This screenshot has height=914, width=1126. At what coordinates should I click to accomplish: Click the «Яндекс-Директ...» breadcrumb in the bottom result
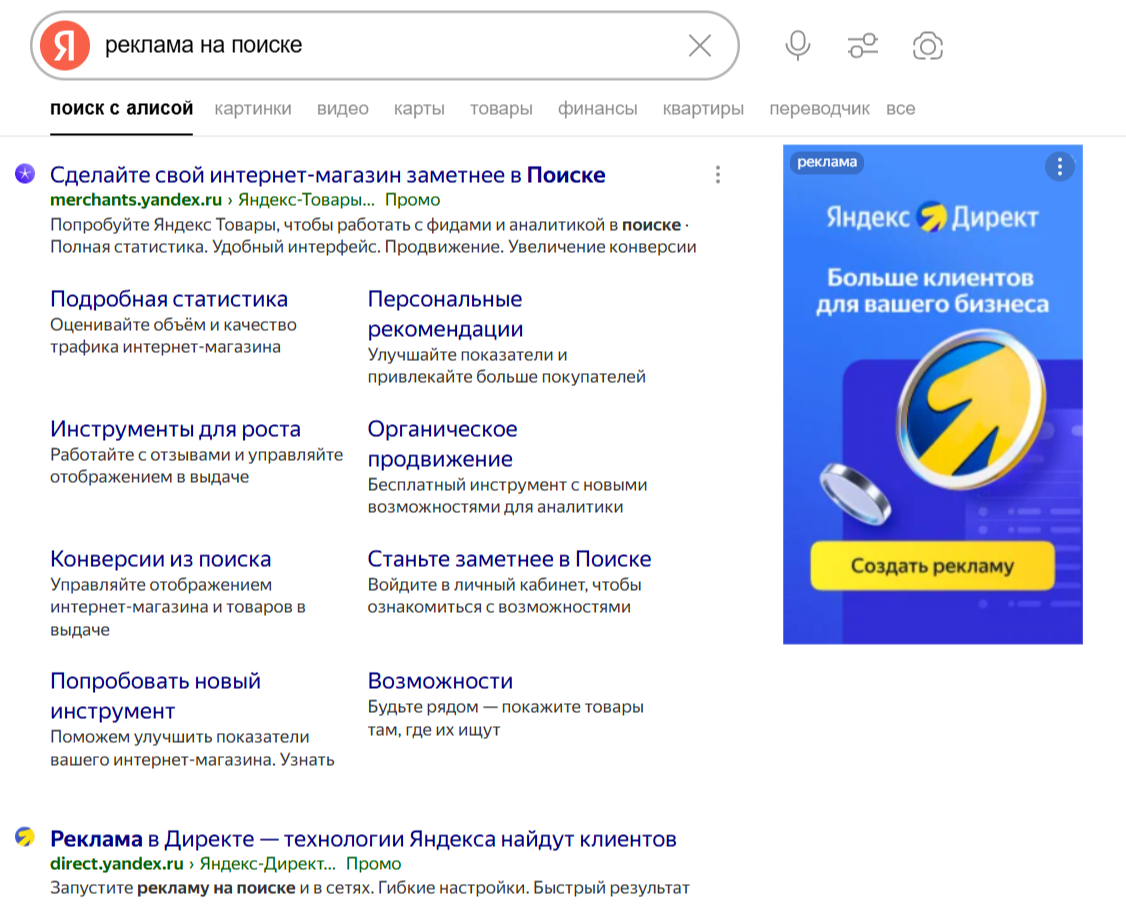click(267, 863)
